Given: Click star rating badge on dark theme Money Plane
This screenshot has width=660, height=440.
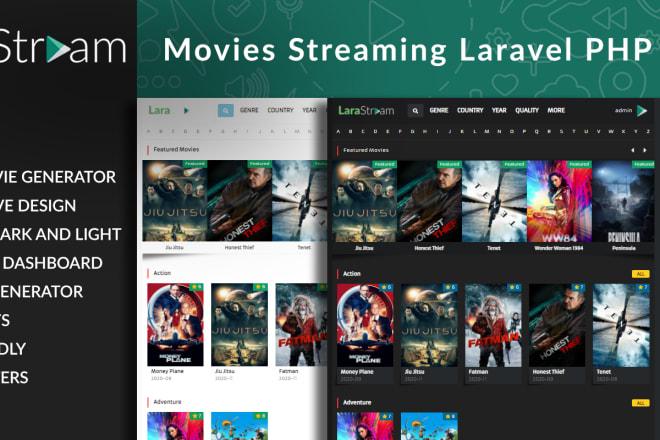Looking at the screenshot, I should coord(386,287).
